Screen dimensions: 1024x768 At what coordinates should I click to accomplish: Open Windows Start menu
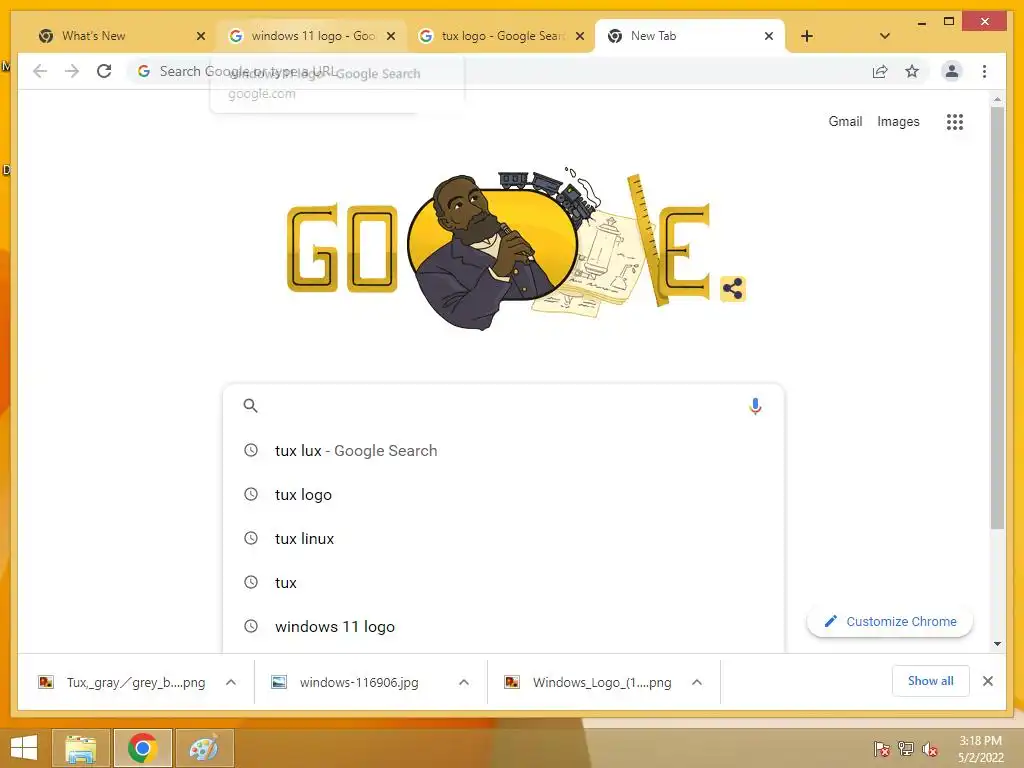point(24,748)
